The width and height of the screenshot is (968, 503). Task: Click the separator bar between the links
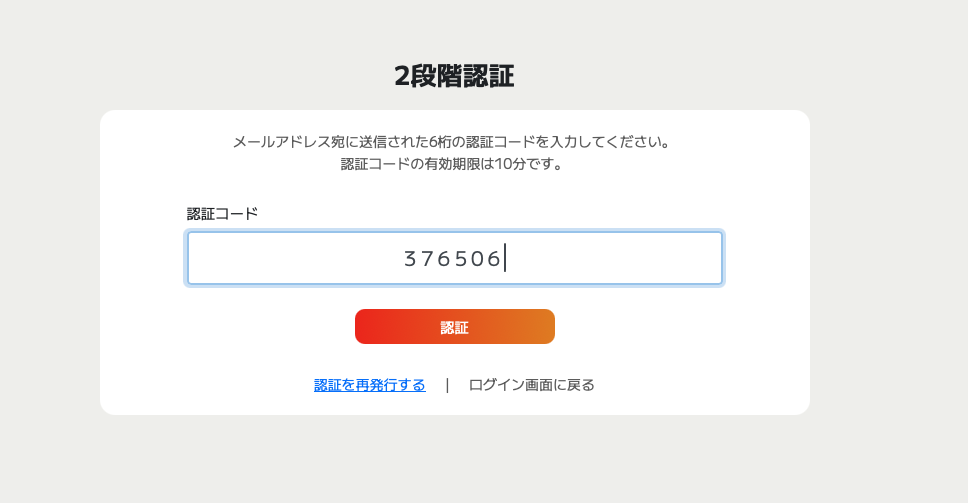pyautogui.click(x=447, y=385)
